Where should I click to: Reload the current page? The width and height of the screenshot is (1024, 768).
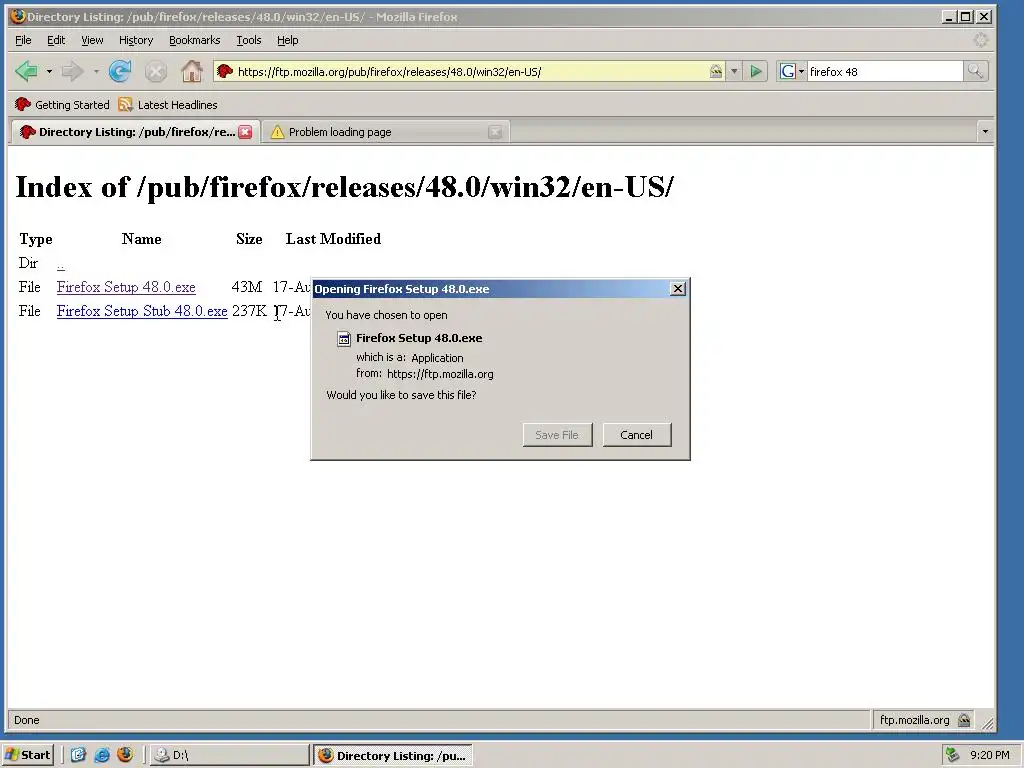pos(120,71)
